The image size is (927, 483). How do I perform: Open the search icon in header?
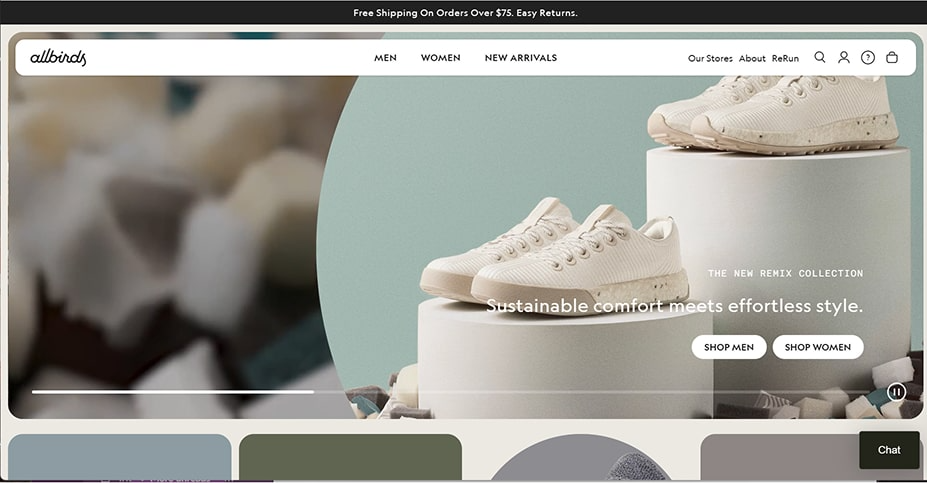click(x=819, y=57)
